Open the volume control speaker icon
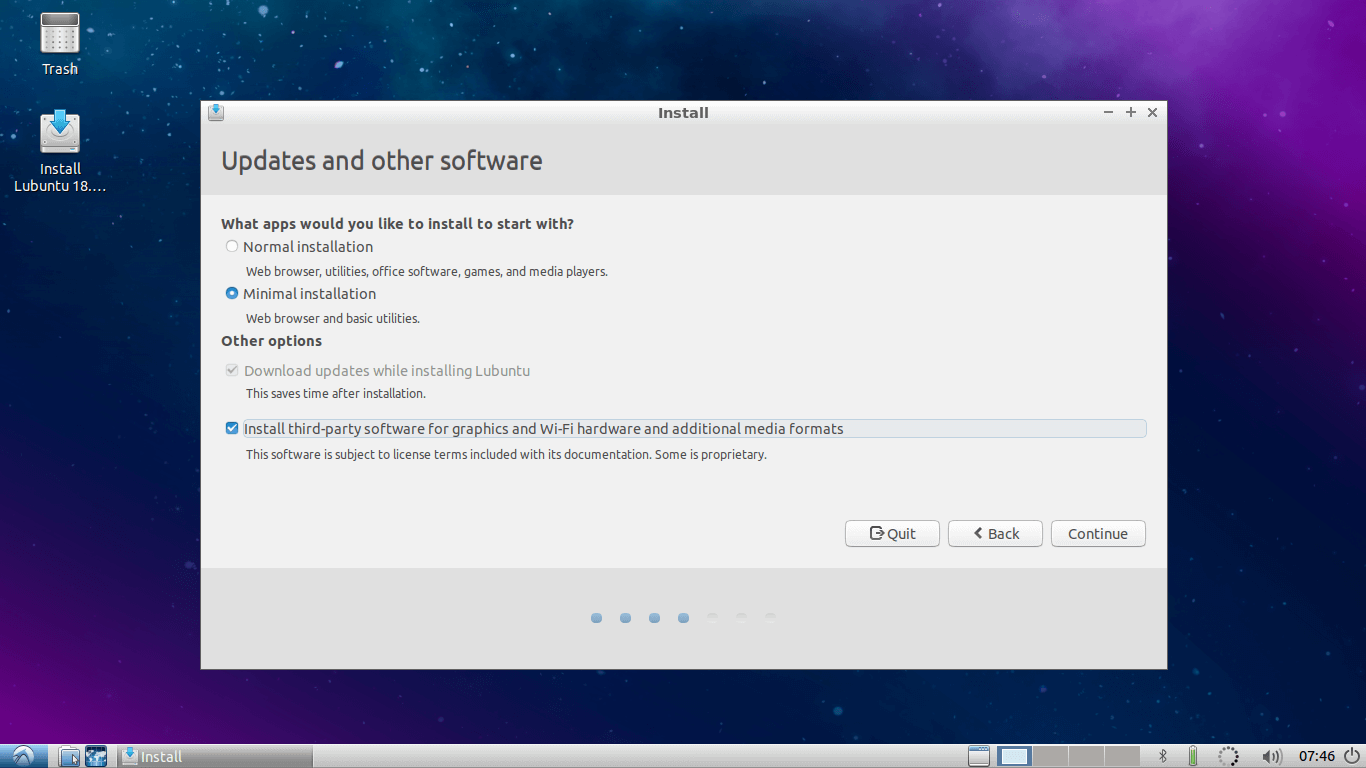Viewport: 1366px width, 768px height. (x=1272, y=756)
